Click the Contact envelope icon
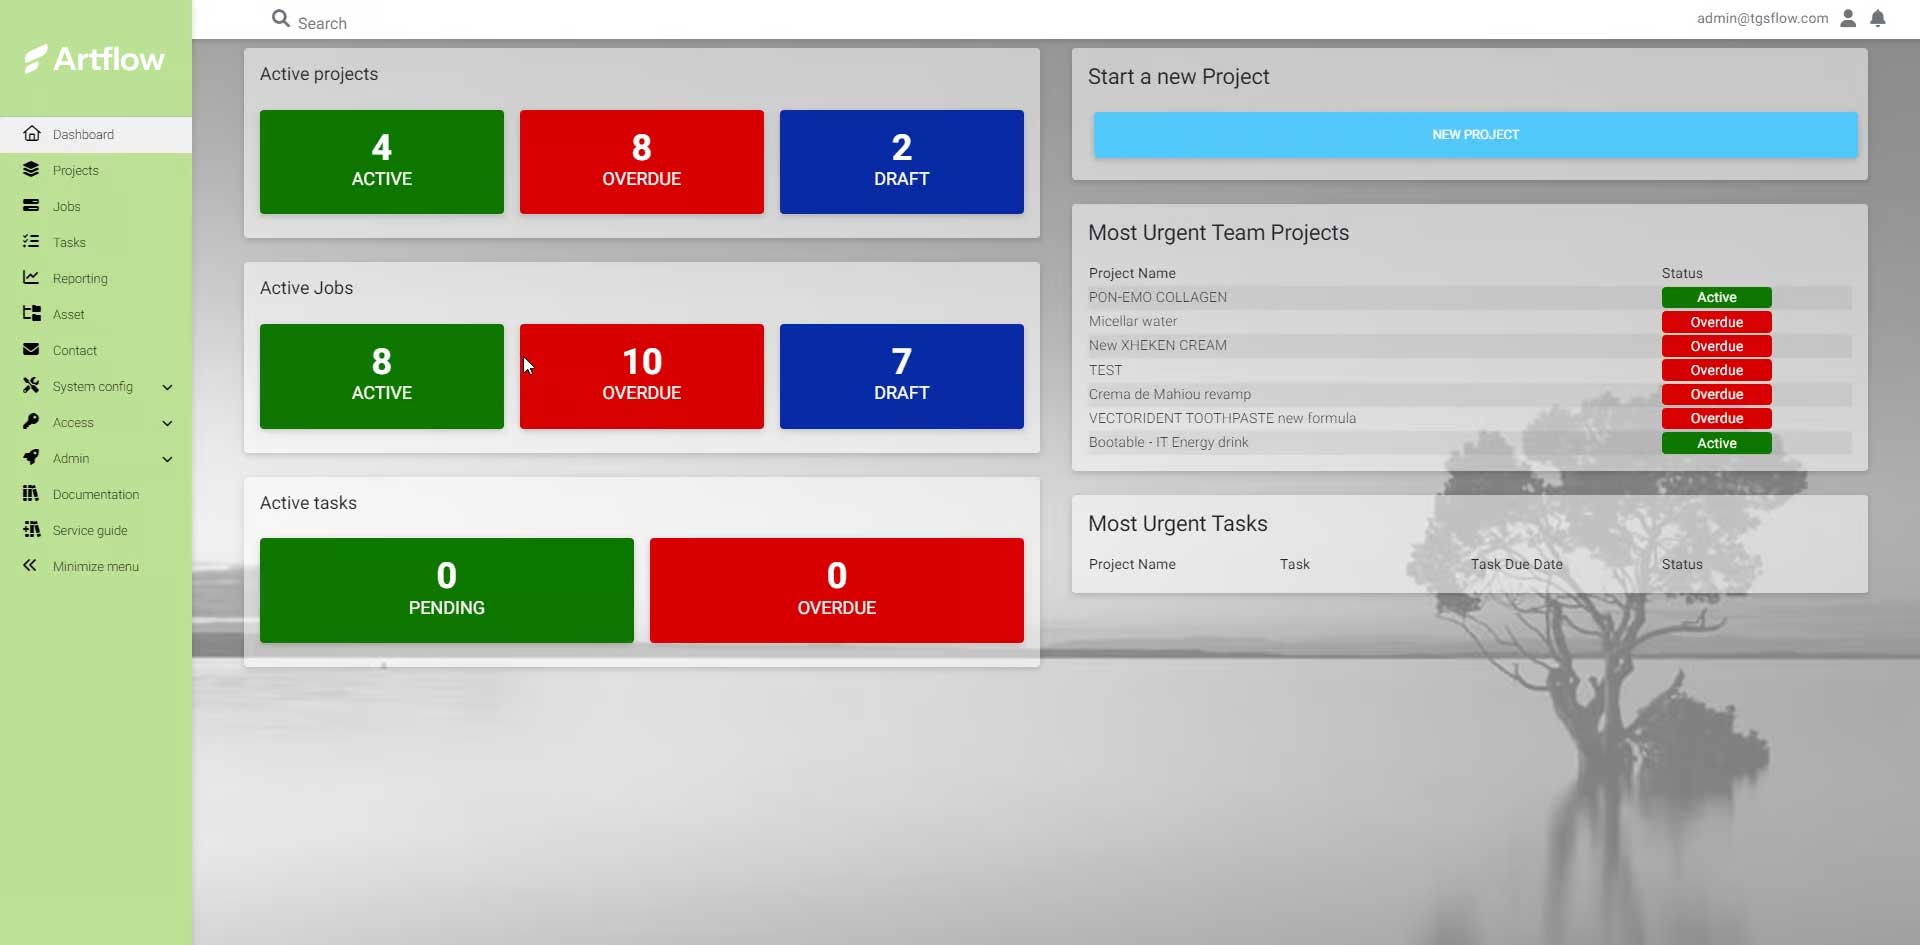Image resolution: width=1920 pixels, height=945 pixels. coord(32,350)
